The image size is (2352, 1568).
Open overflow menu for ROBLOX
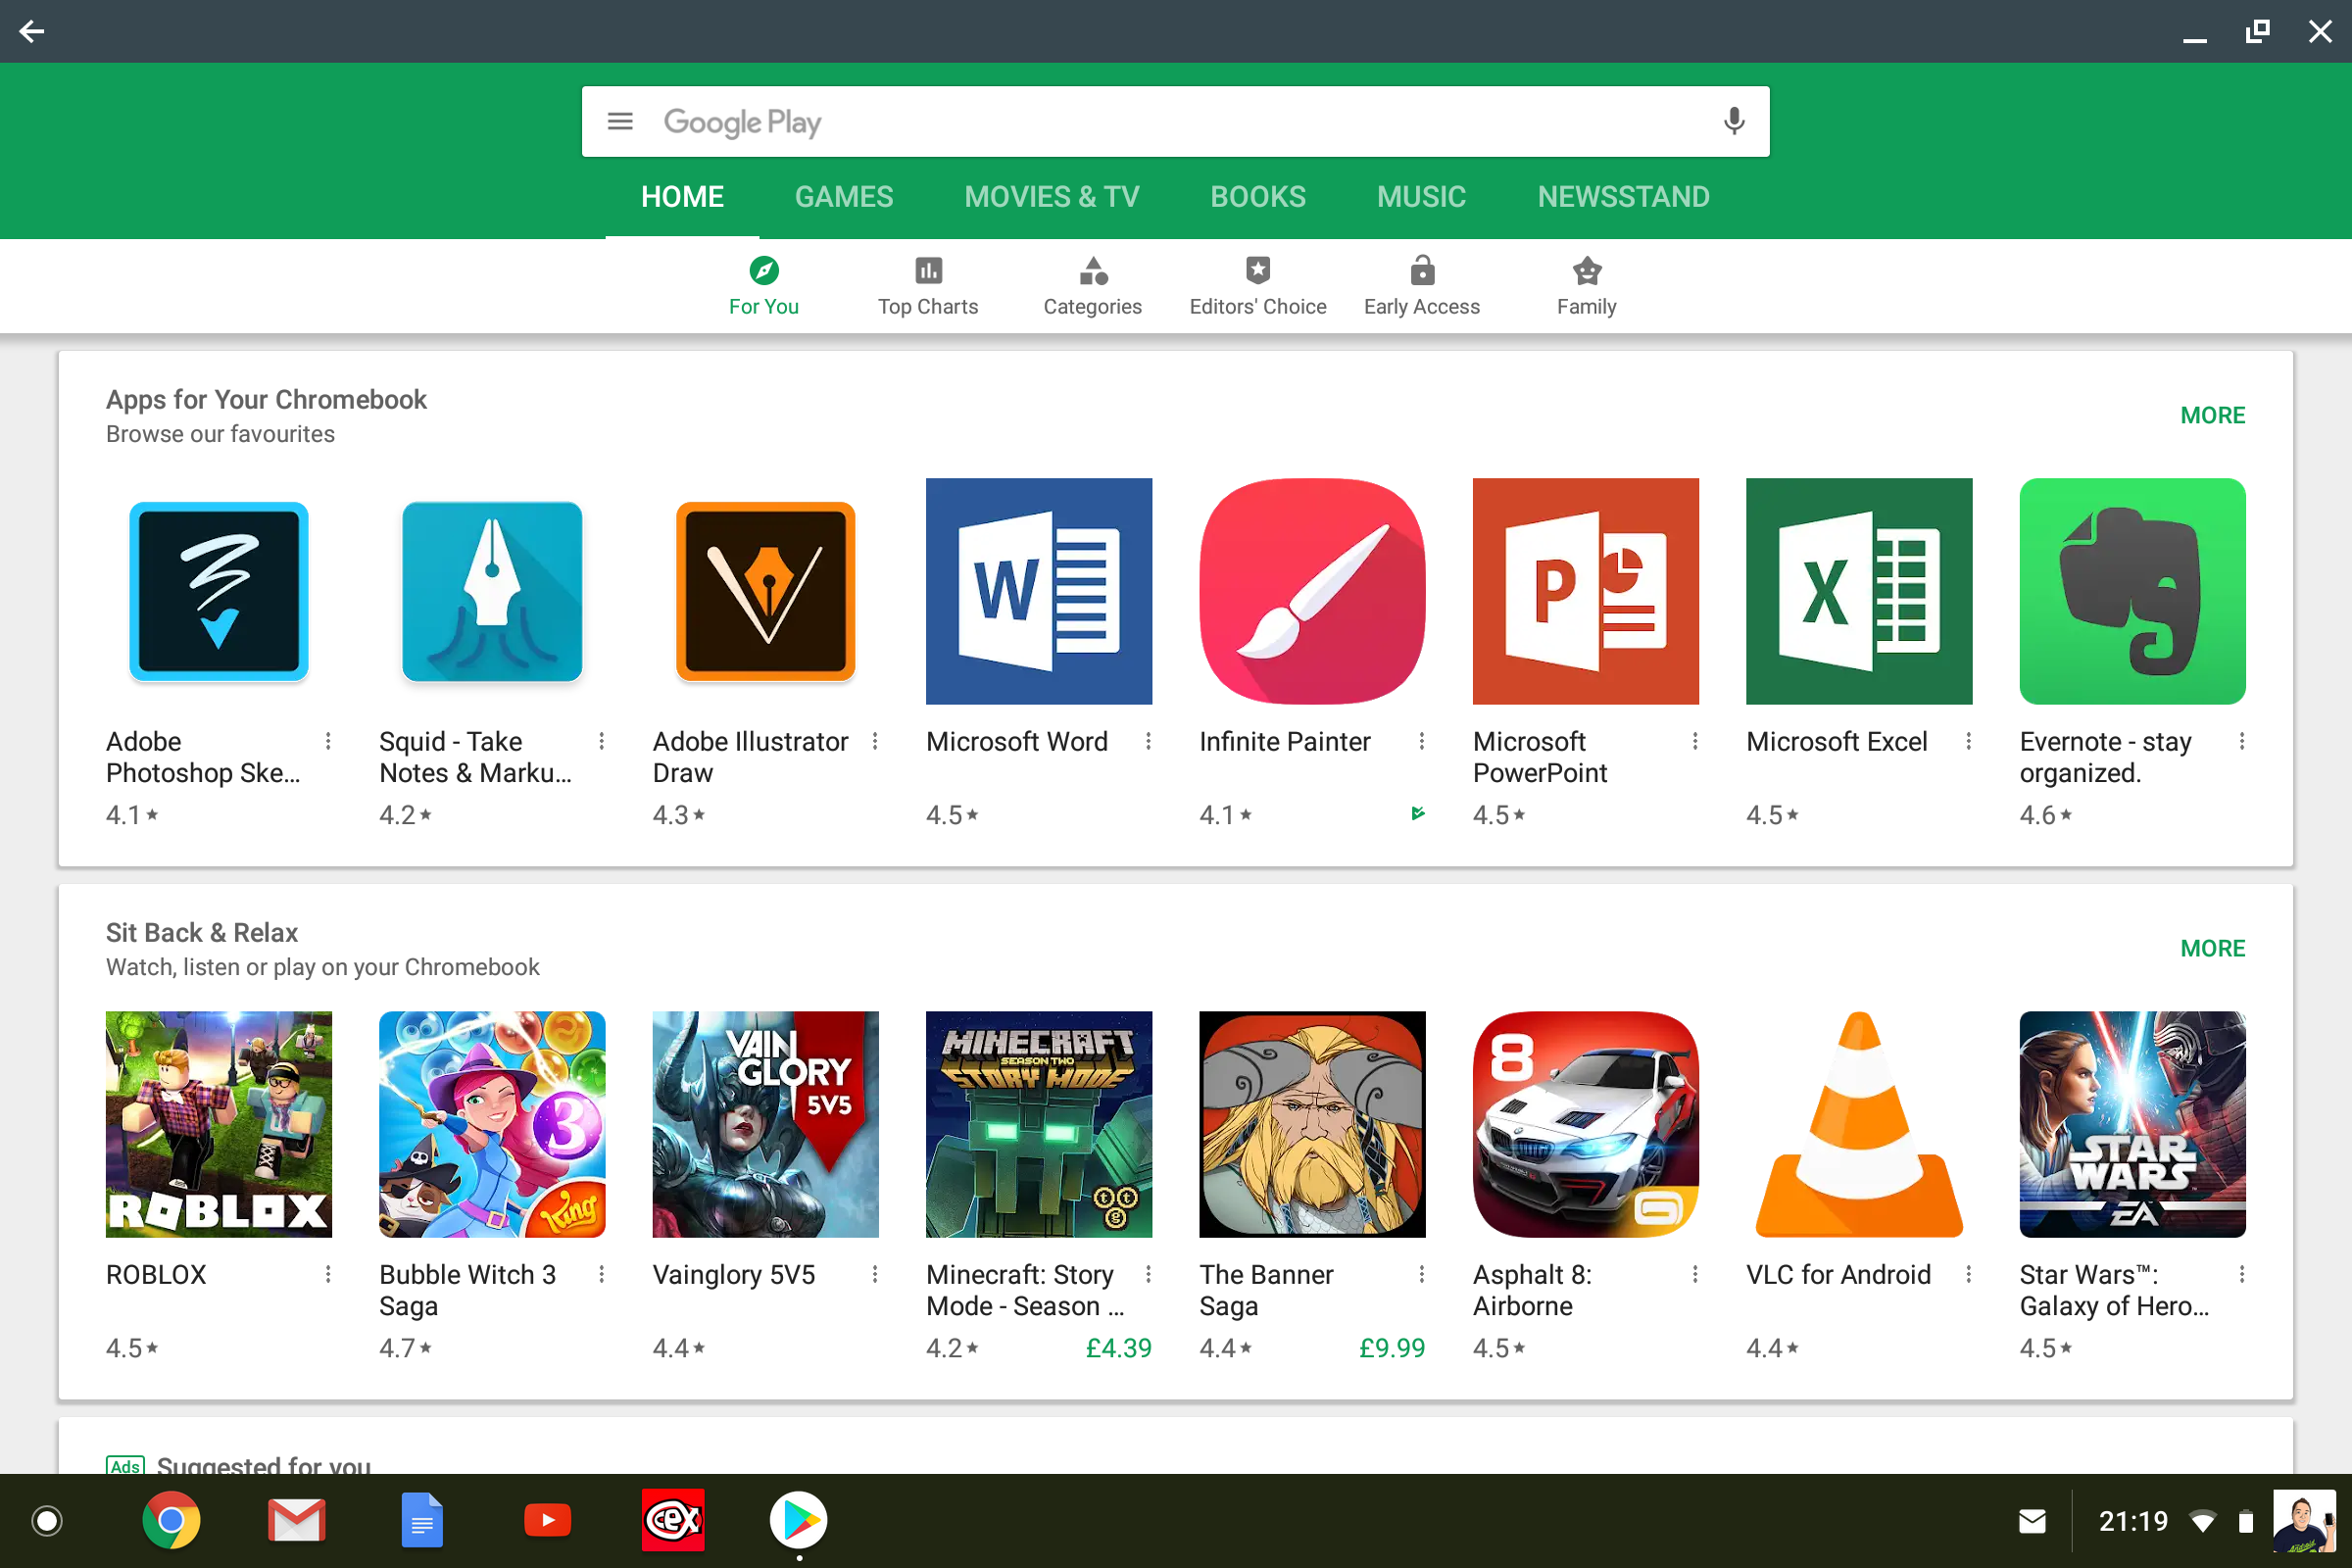click(328, 1274)
